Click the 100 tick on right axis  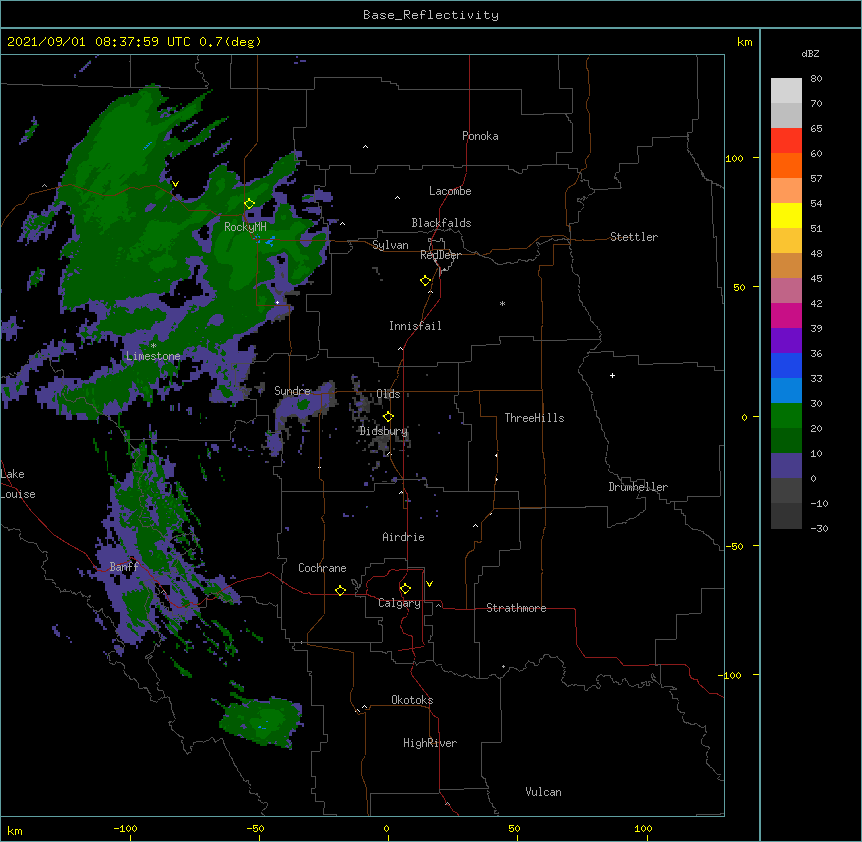point(734,158)
